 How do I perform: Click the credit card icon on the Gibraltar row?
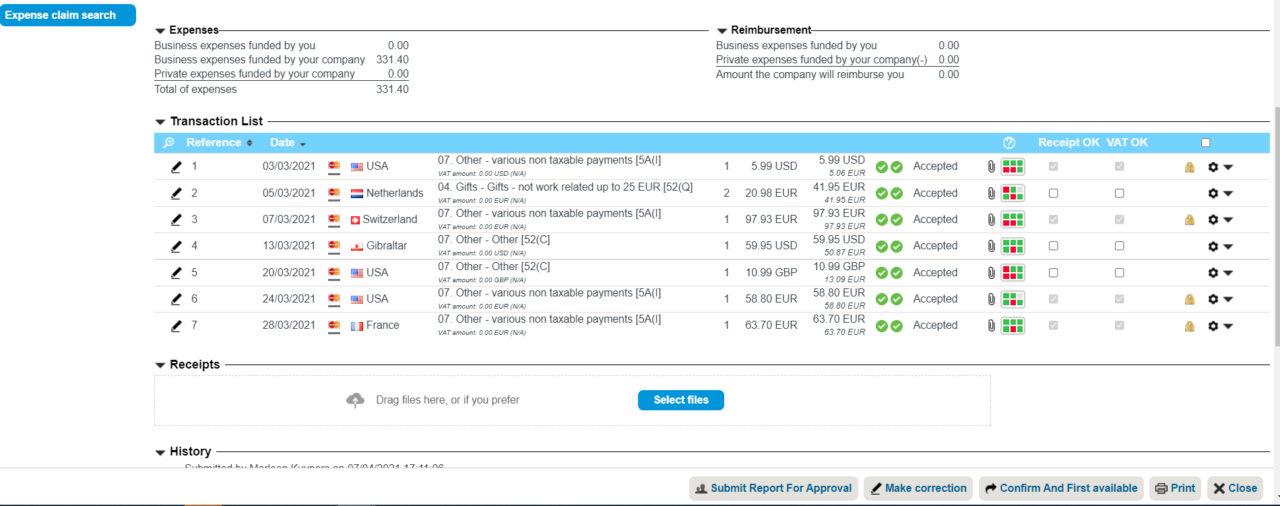coord(334,246)
